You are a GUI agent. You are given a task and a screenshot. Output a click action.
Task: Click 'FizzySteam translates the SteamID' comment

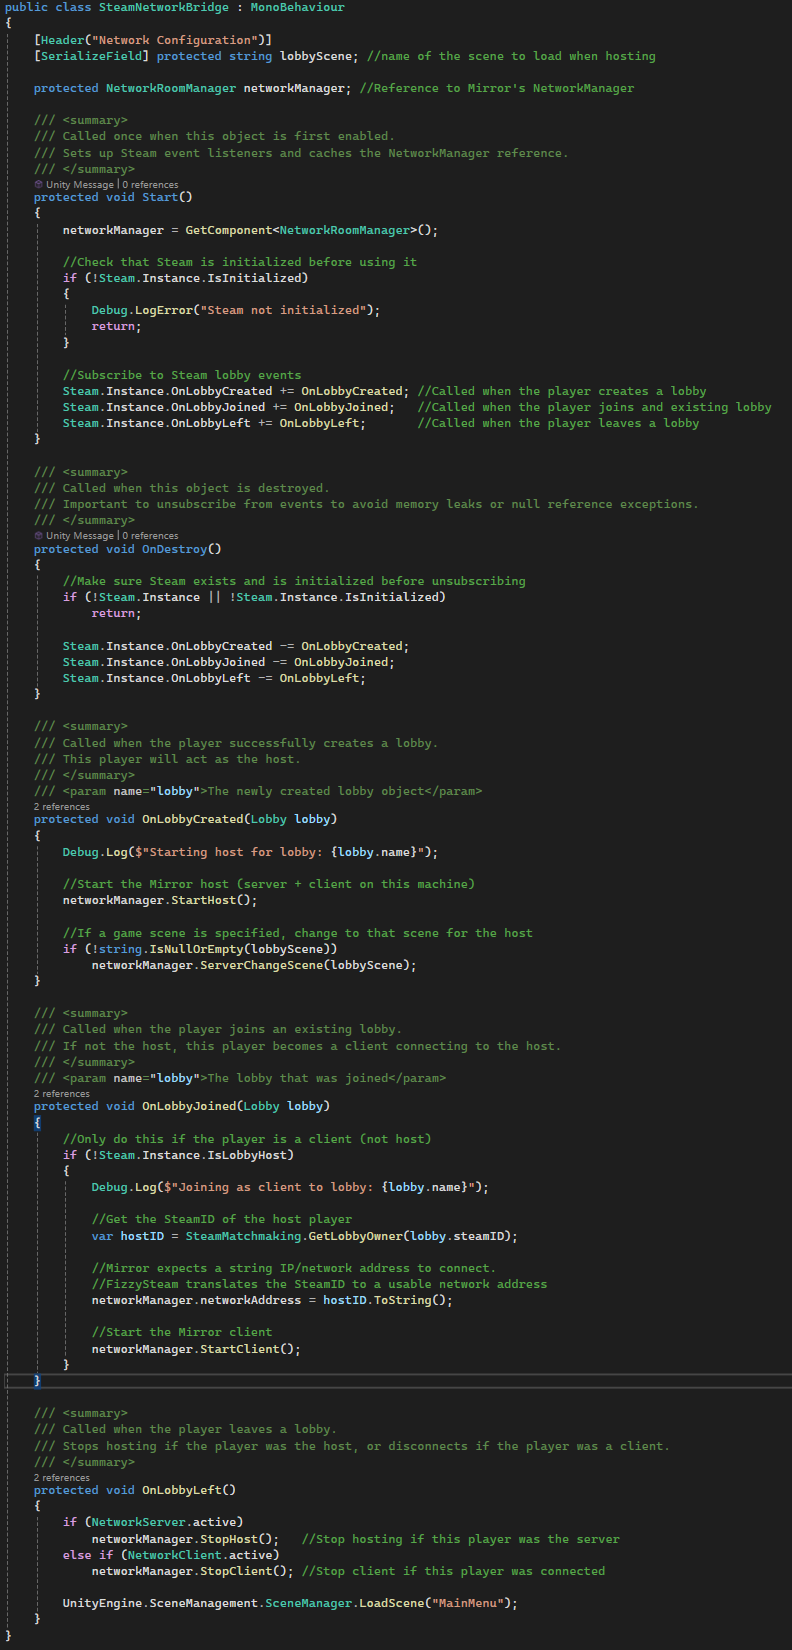tap(319, 1284)
